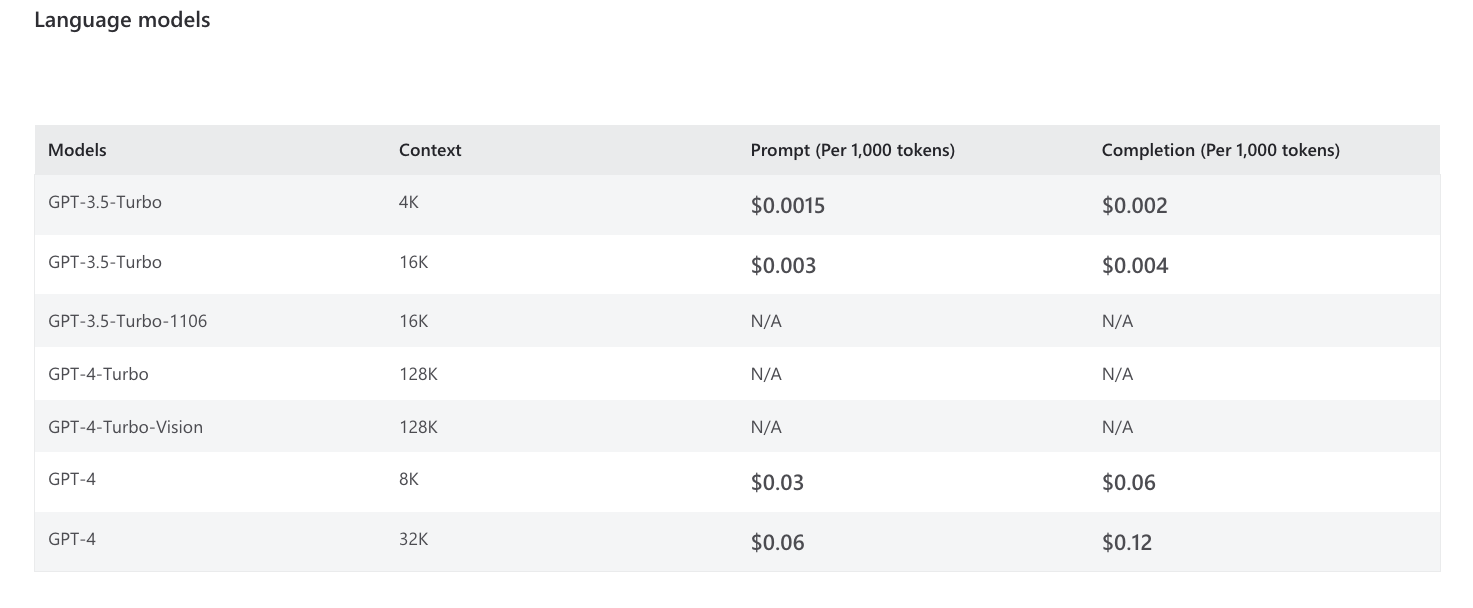This screenshot has height=608, width=1473.
Task: Click the Prompt (Per 1,000 tokens) header
Action: point(852,150)
